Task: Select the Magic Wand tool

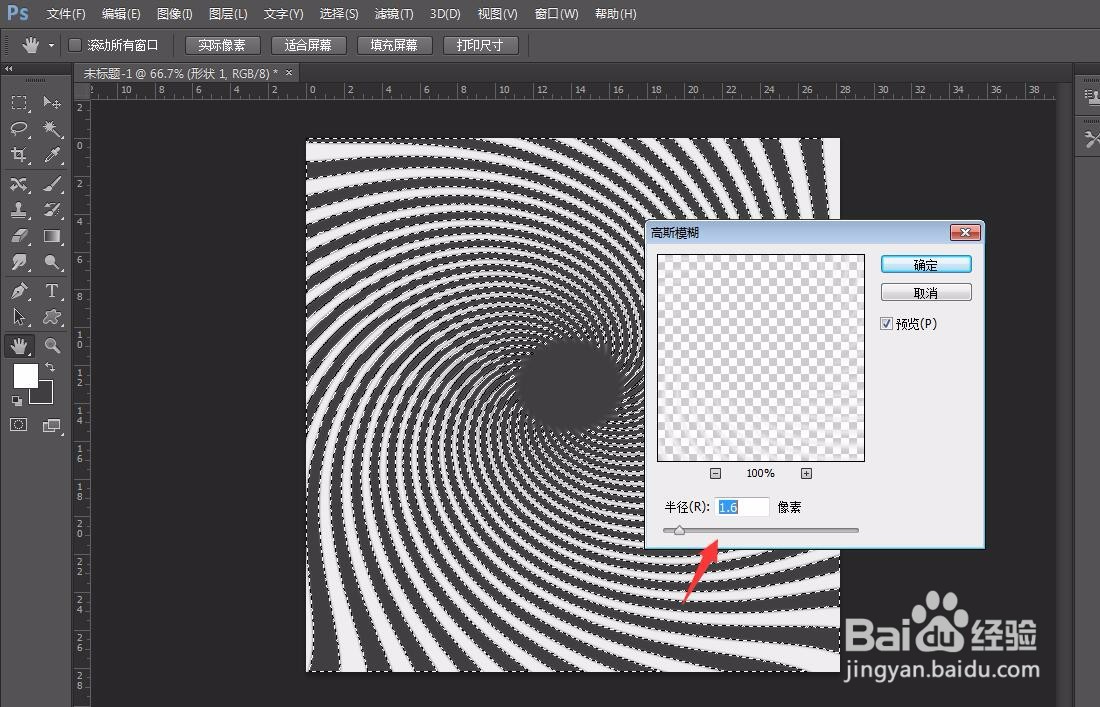Action: tap(51, 129)
